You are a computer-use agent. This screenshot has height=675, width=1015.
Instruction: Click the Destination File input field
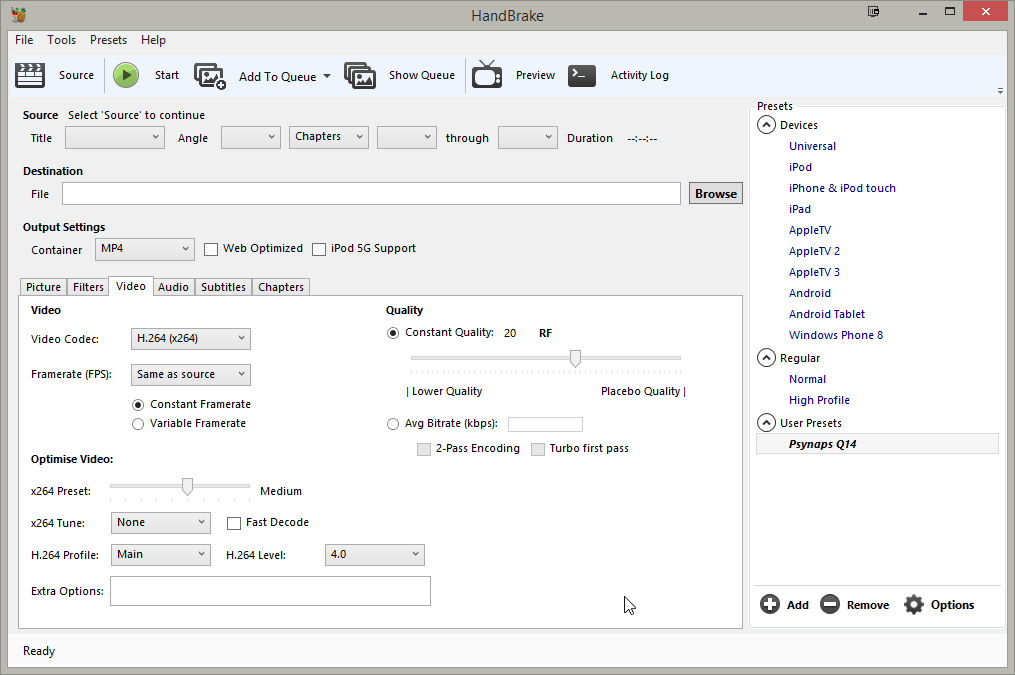(372, 194)
